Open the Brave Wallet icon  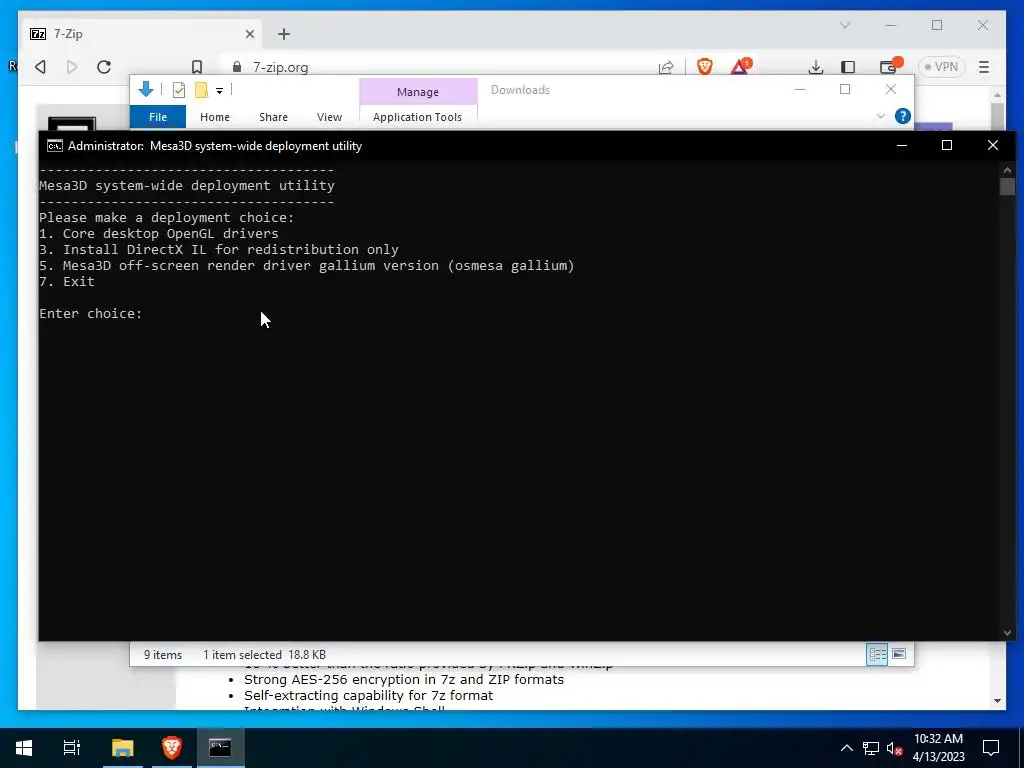(889, 66)
